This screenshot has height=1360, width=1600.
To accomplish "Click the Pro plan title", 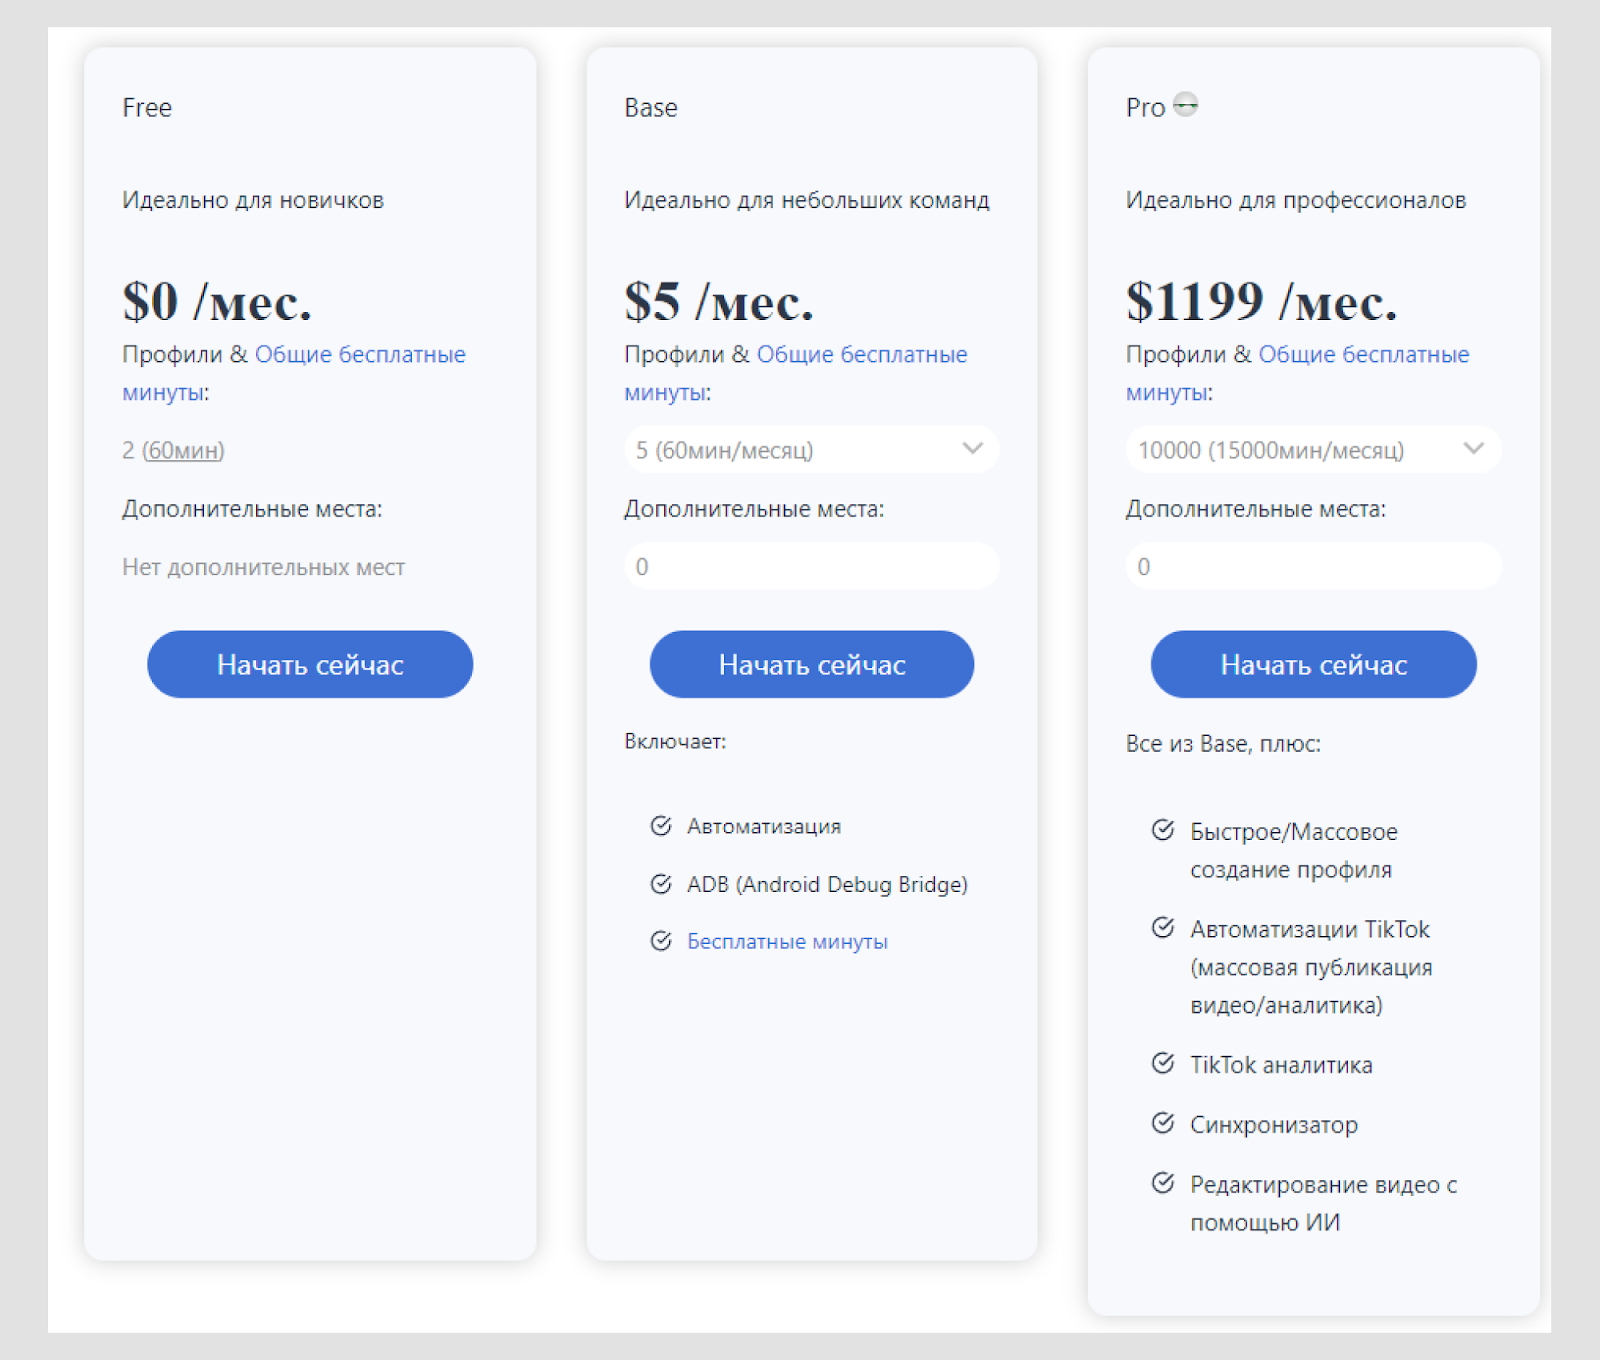I will click(x=1145, y=108).
